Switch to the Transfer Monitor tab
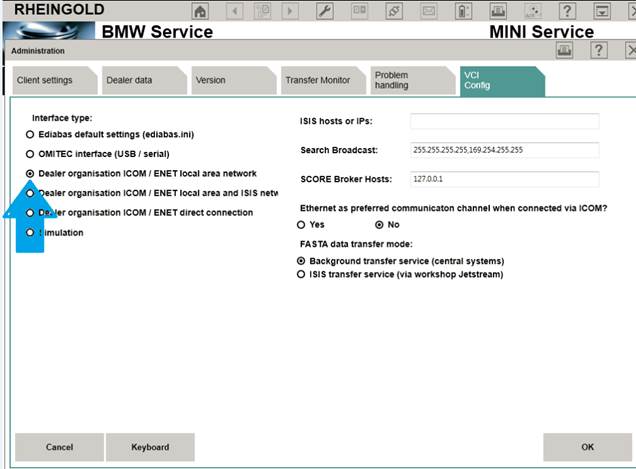Viewport: 636px width, 469px height. (323, 80)
